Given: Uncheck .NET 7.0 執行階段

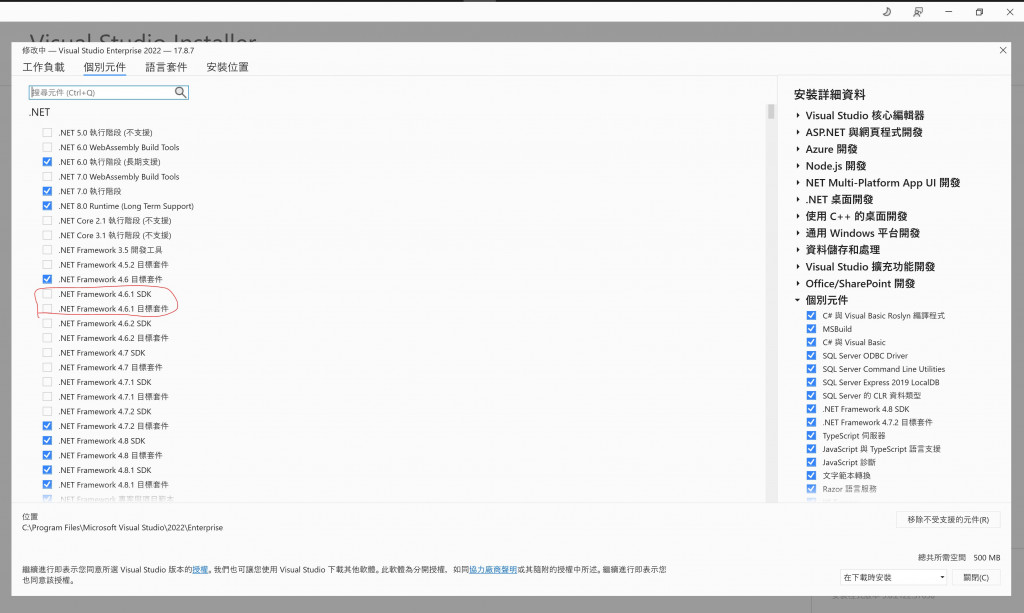Looking at the screenshot, I should (x=47, y=191).
